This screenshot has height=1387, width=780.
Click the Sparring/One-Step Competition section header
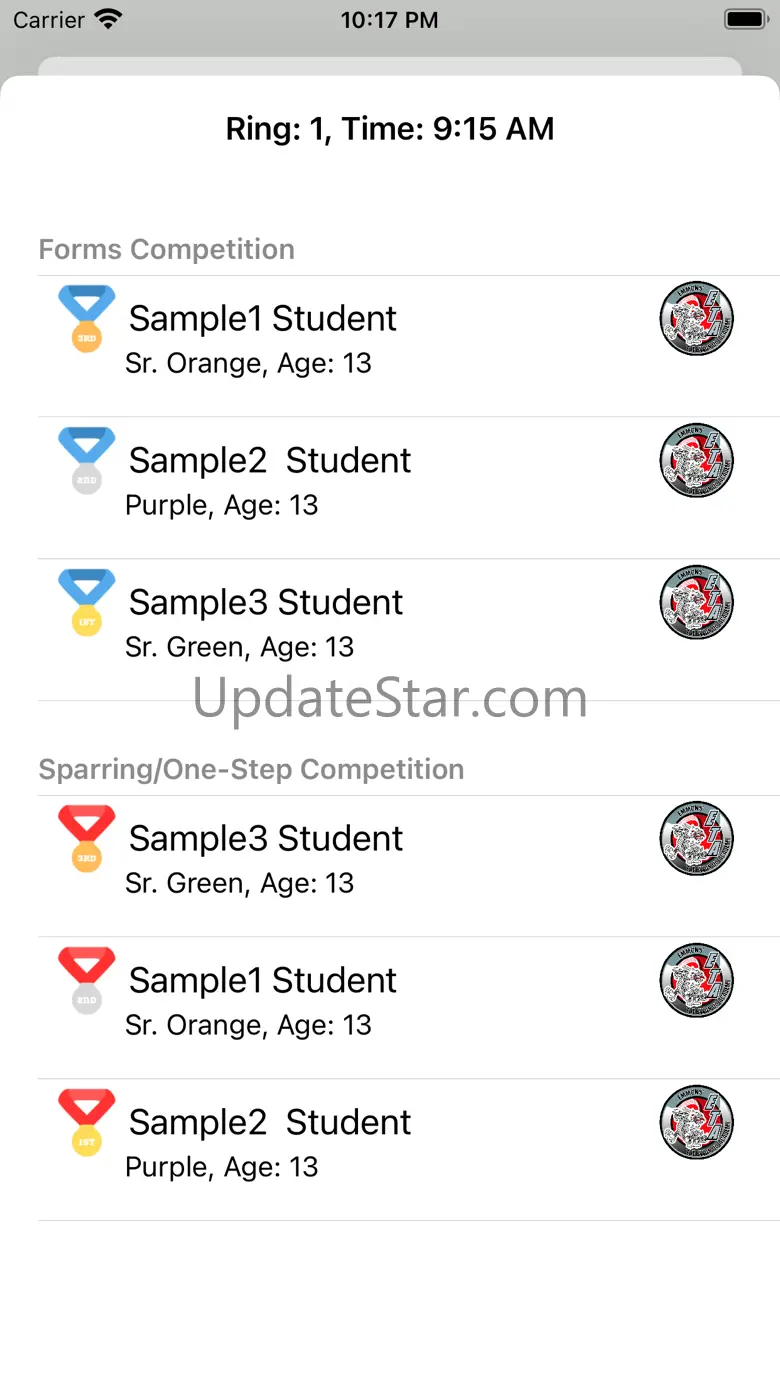coord(251,769)
